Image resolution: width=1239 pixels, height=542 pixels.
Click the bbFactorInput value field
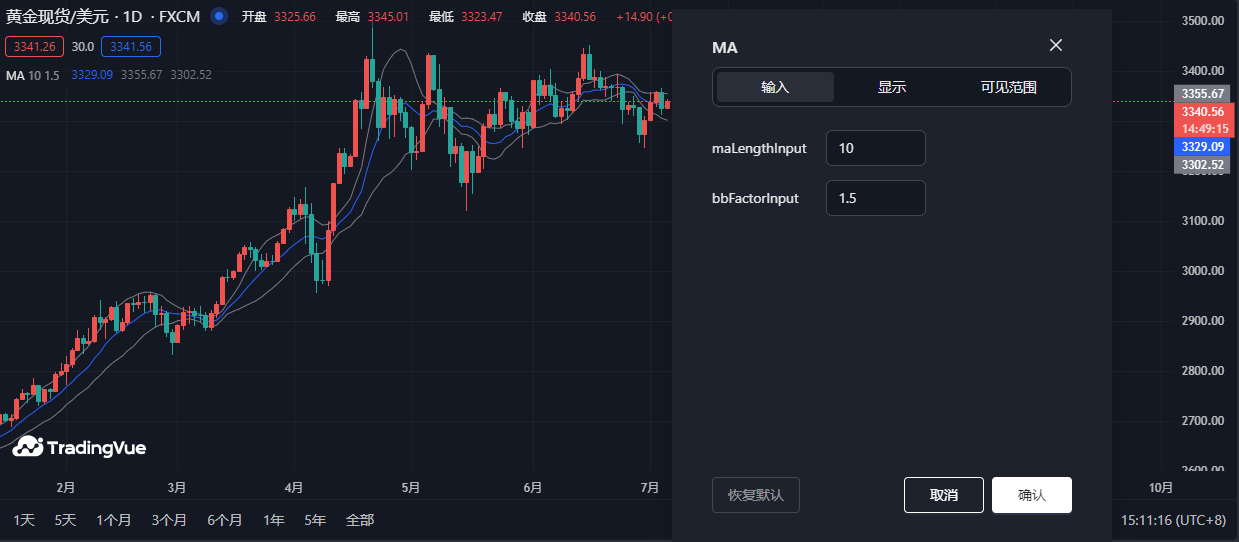875,198
